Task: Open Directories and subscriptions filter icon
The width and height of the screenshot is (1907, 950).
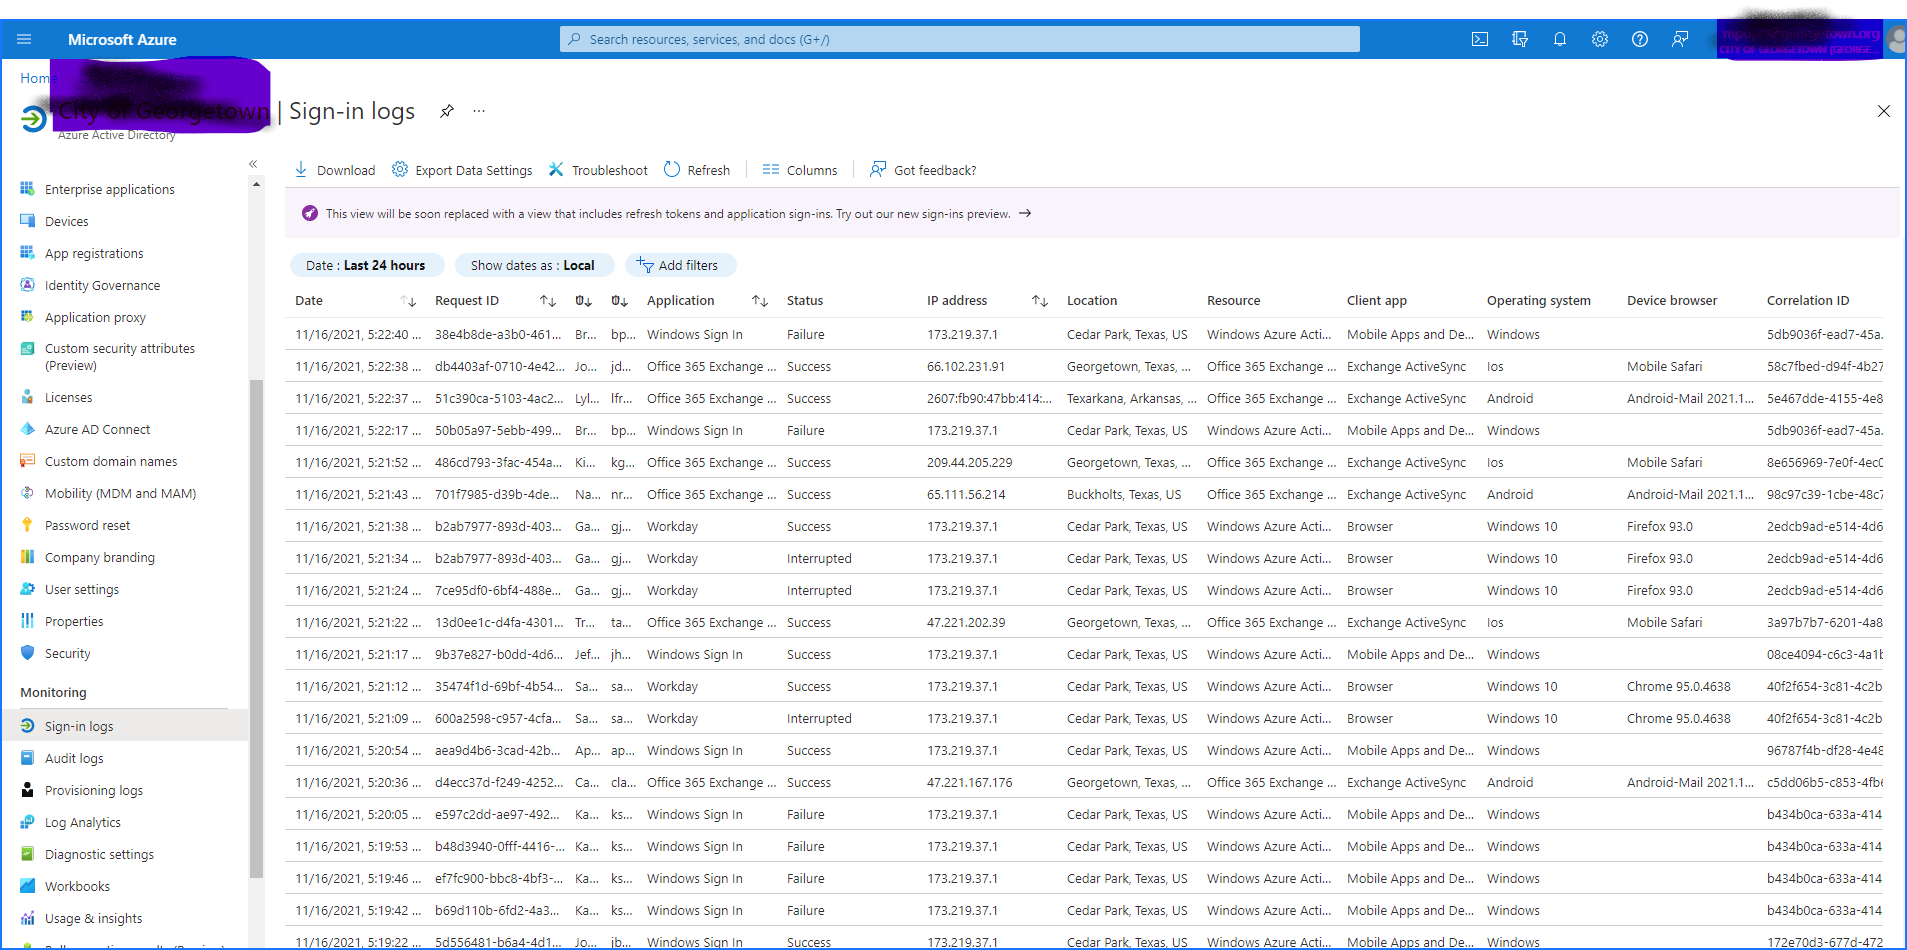Action: (1520, 39)
